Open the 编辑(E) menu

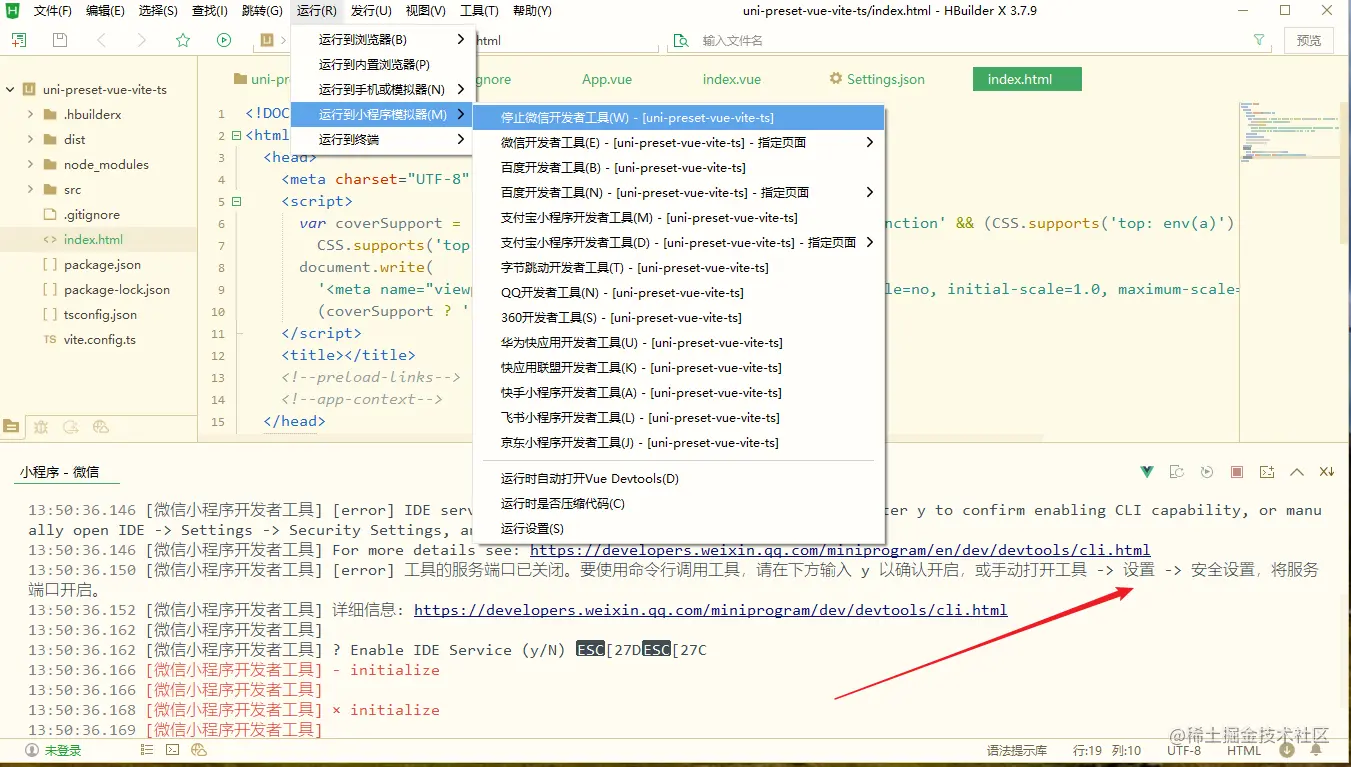[106, 11]
